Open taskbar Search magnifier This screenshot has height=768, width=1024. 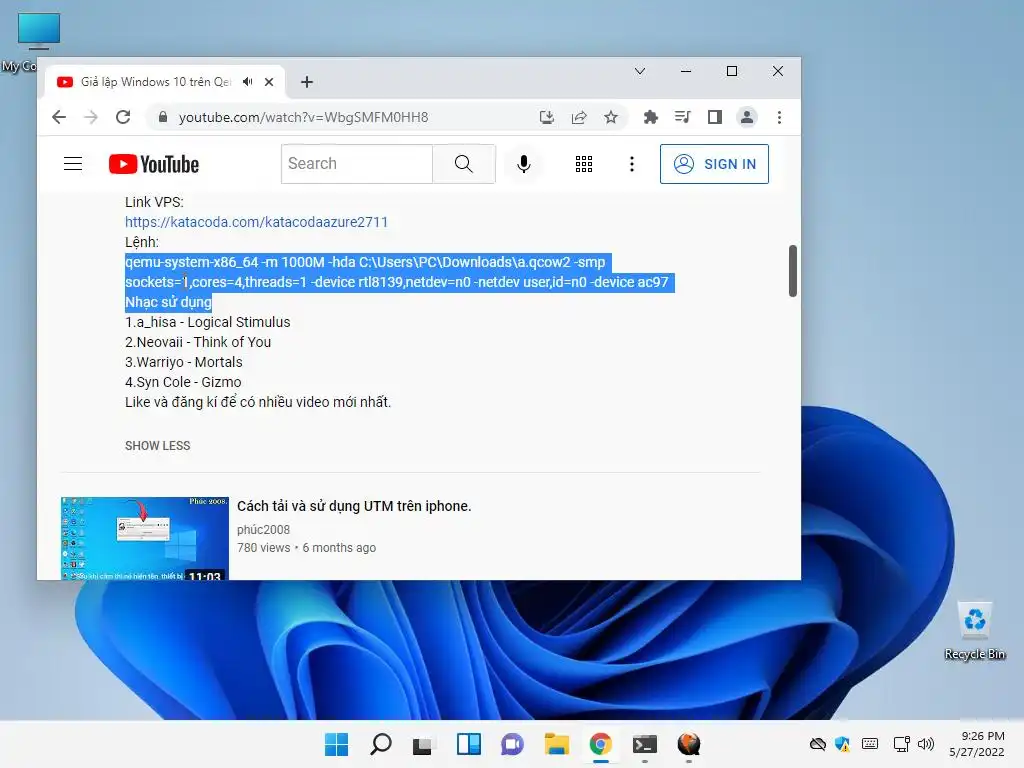pos(381,744)
